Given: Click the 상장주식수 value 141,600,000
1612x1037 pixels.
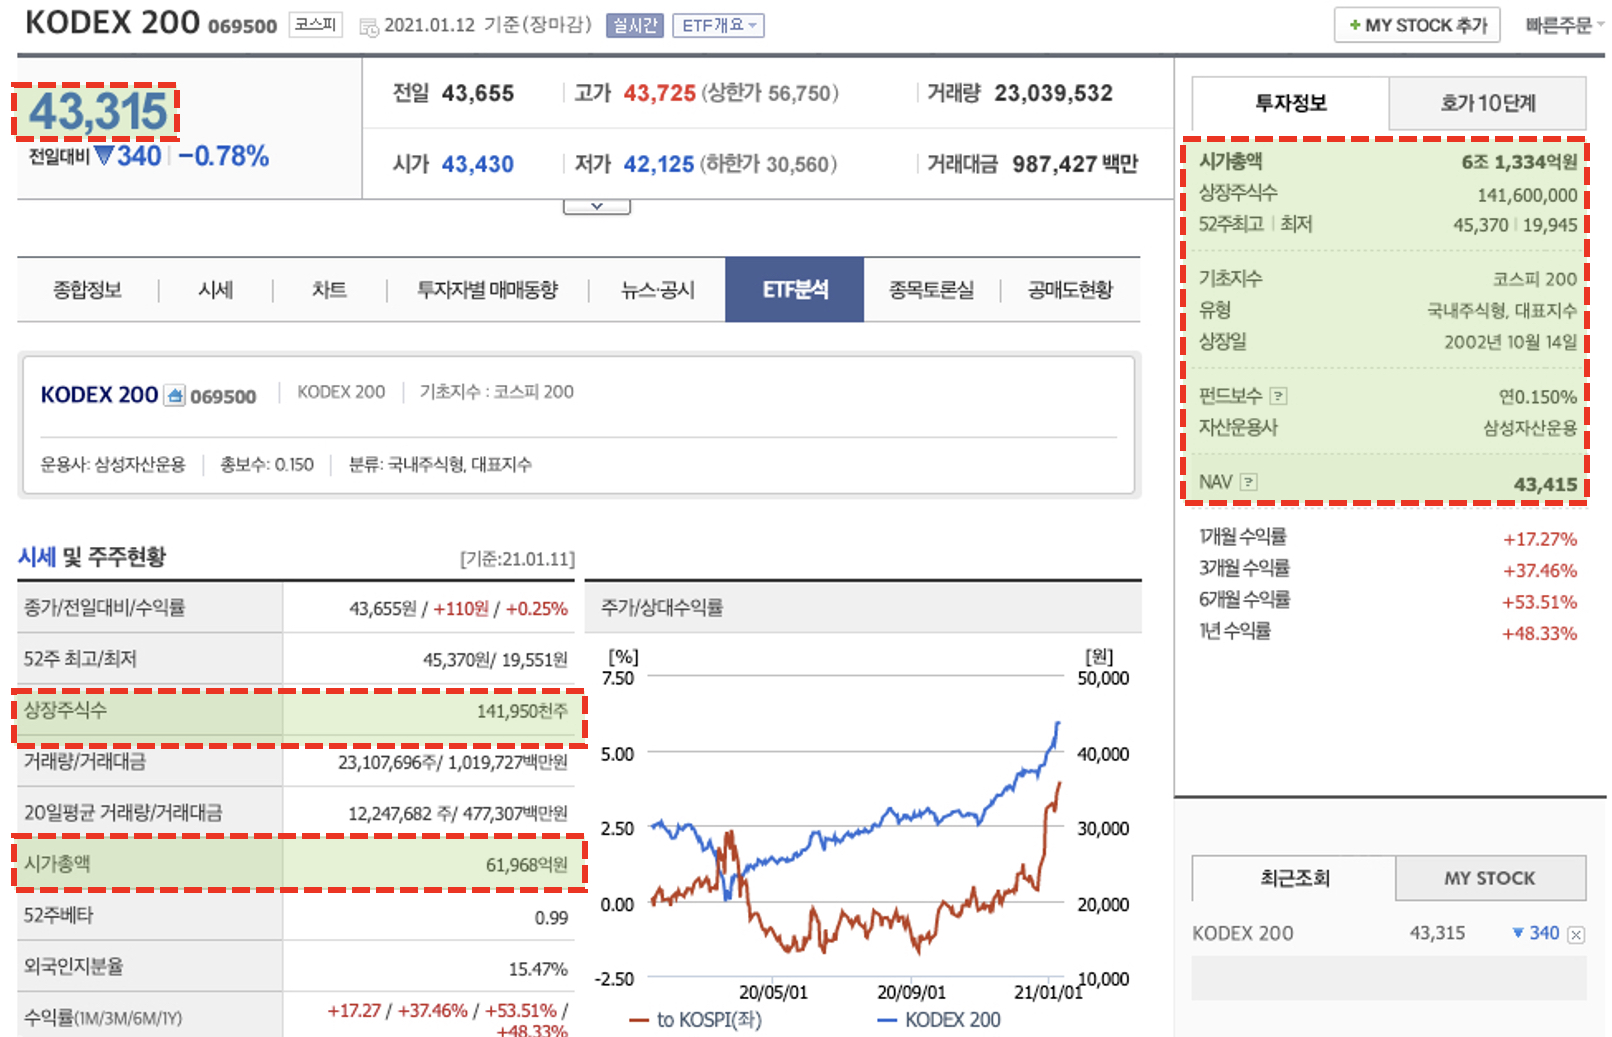Looking at the screenshot, I should [1528, 195].
